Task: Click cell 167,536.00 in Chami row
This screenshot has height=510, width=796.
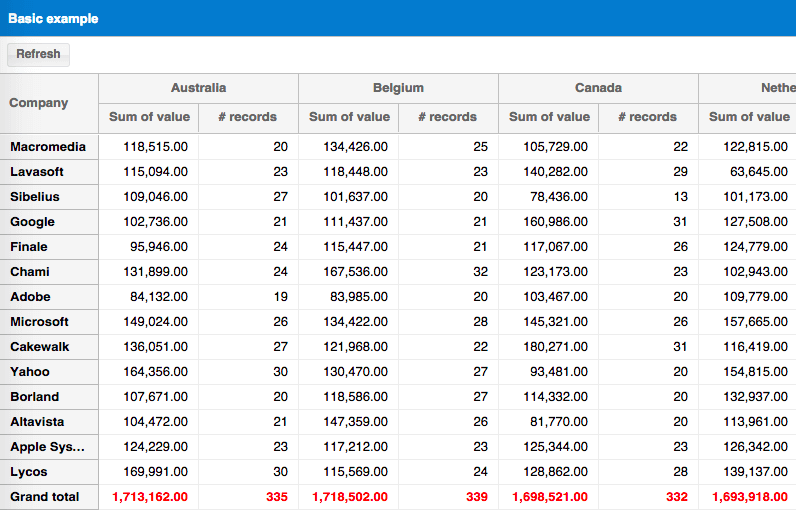Action: [349, 272]
